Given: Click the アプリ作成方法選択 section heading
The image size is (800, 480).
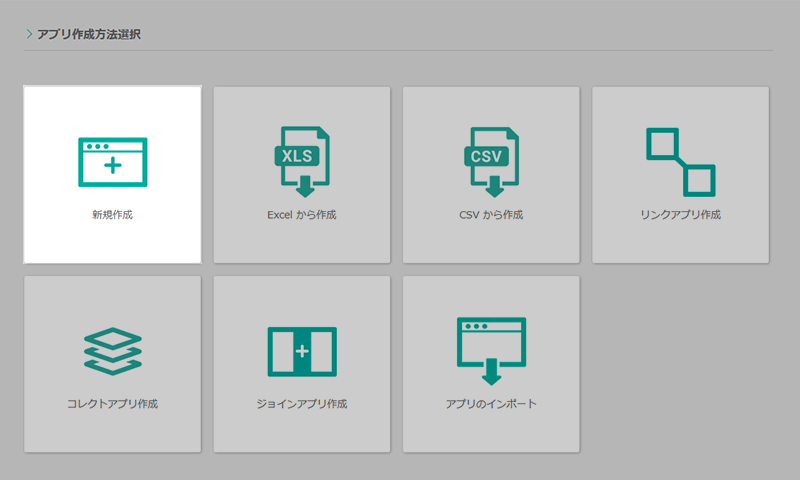Looking at the screenshot, I should pos(89,34).
